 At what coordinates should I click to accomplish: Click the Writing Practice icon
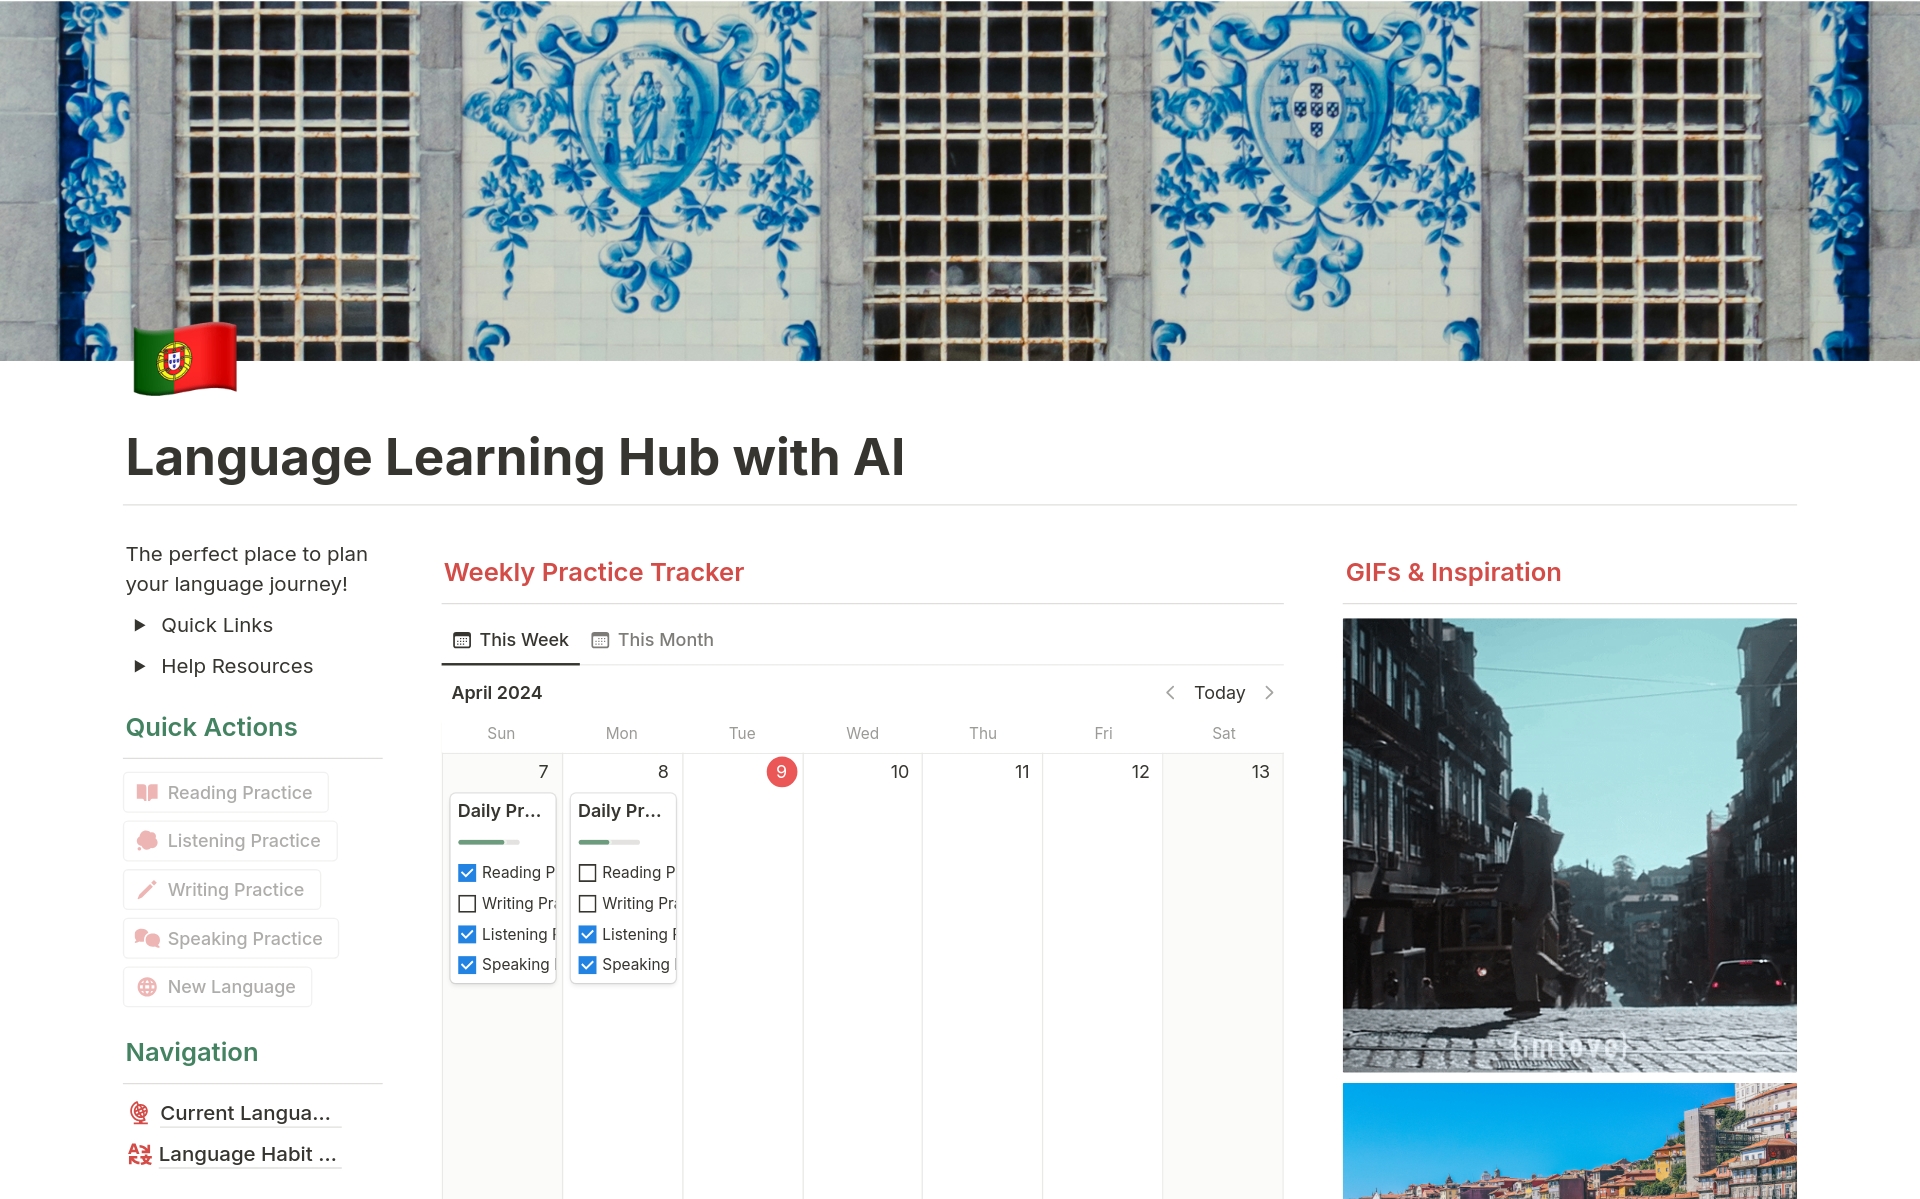146,888
